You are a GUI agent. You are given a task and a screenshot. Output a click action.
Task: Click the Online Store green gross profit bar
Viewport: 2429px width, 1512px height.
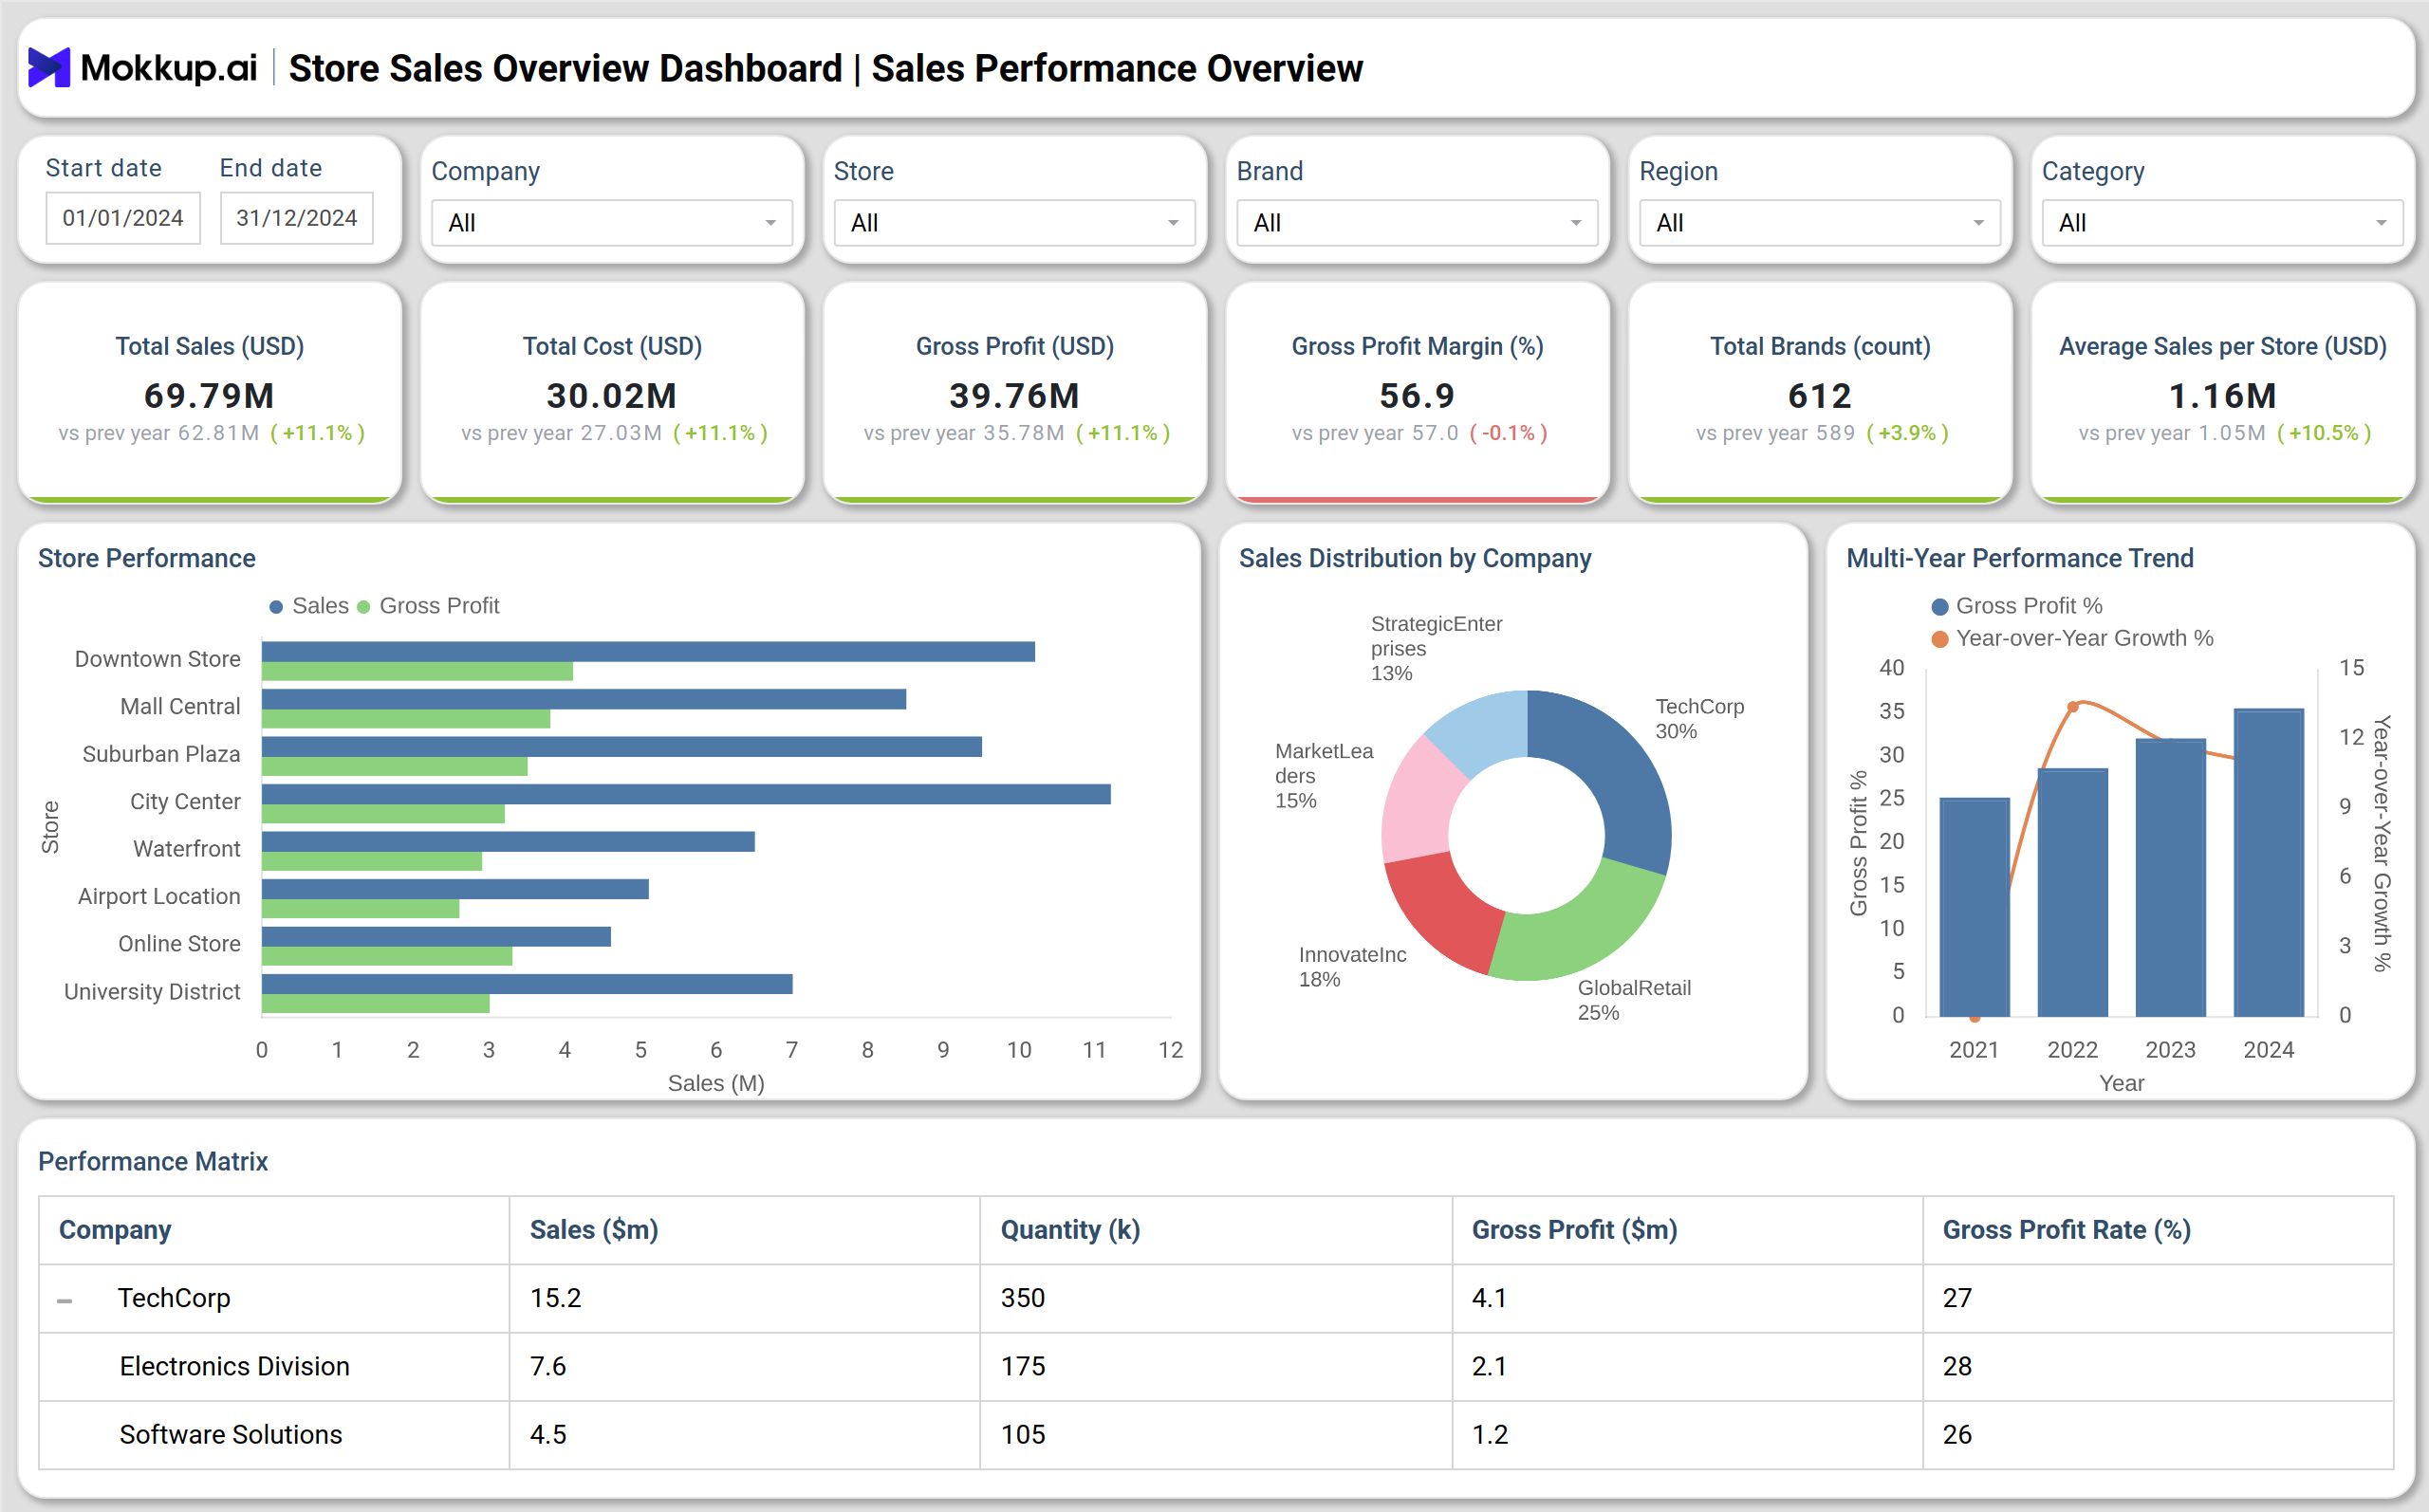point(387,956)
